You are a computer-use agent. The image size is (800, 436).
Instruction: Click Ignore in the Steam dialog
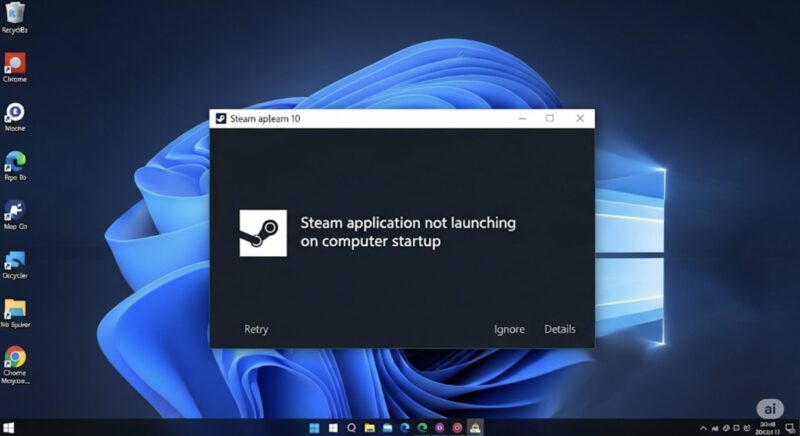[509, 329]
